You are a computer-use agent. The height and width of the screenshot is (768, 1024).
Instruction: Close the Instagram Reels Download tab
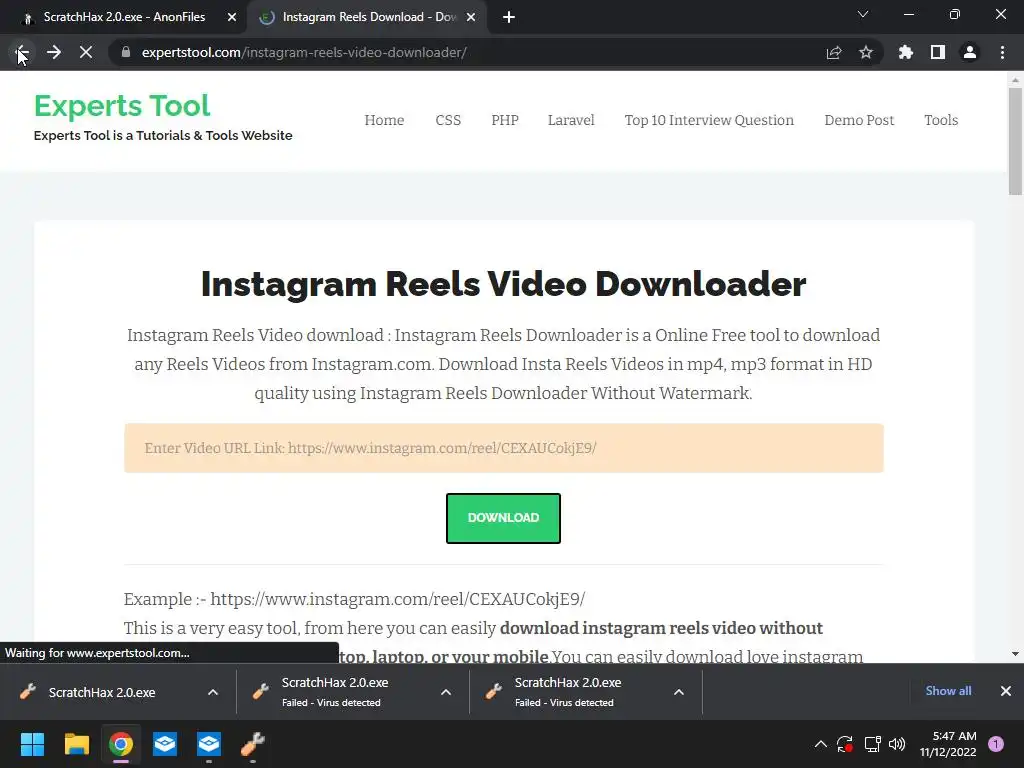click(471, 18)
